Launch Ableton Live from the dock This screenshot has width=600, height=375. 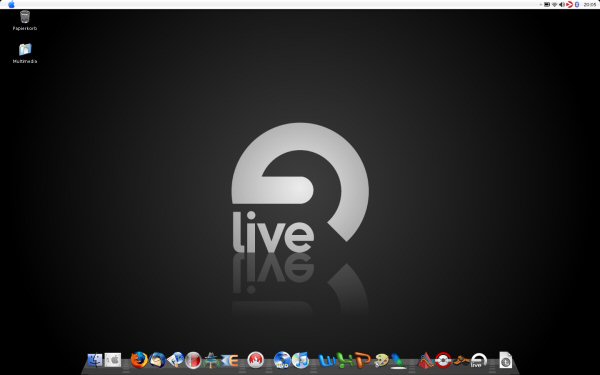coord(478,360)
